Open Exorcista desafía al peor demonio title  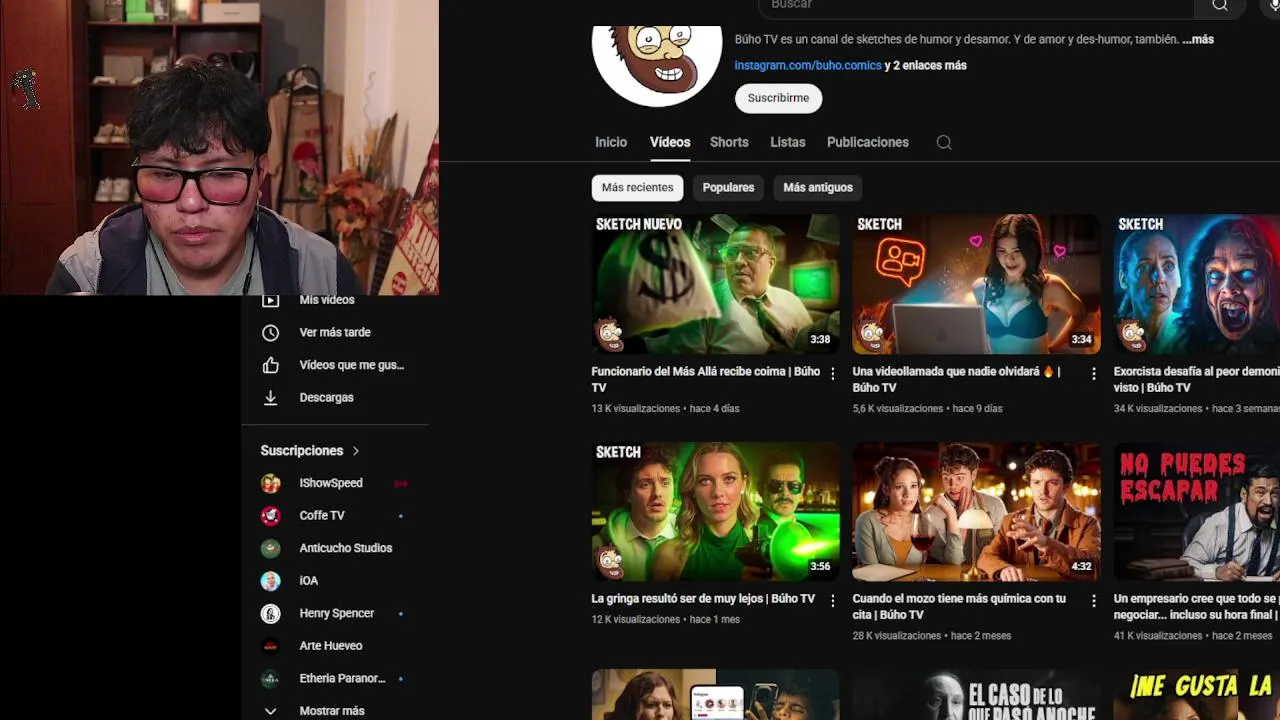click(1196, 379)
